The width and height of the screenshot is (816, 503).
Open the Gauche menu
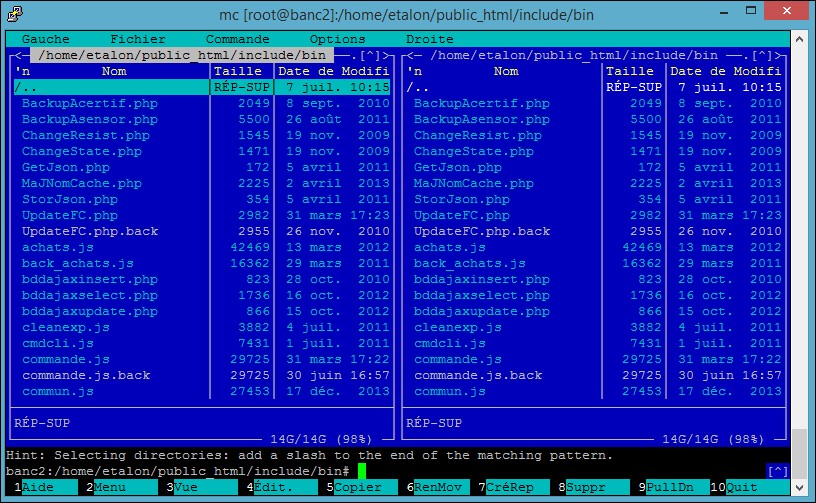pos(45,39)
